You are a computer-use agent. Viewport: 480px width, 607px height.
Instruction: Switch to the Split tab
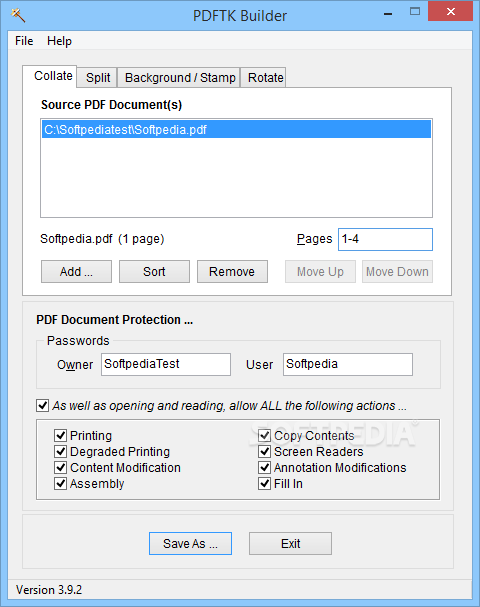pos(98,77)
